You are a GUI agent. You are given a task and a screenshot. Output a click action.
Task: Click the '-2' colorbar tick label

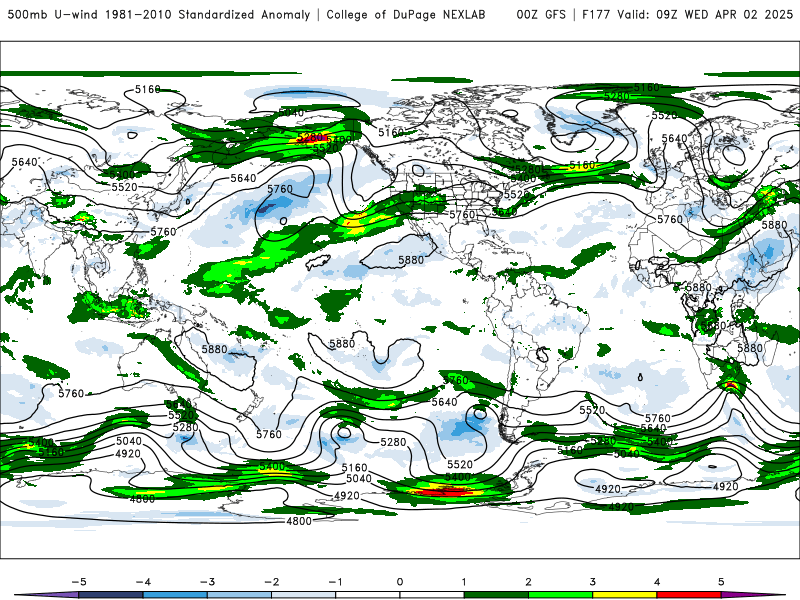271,582
